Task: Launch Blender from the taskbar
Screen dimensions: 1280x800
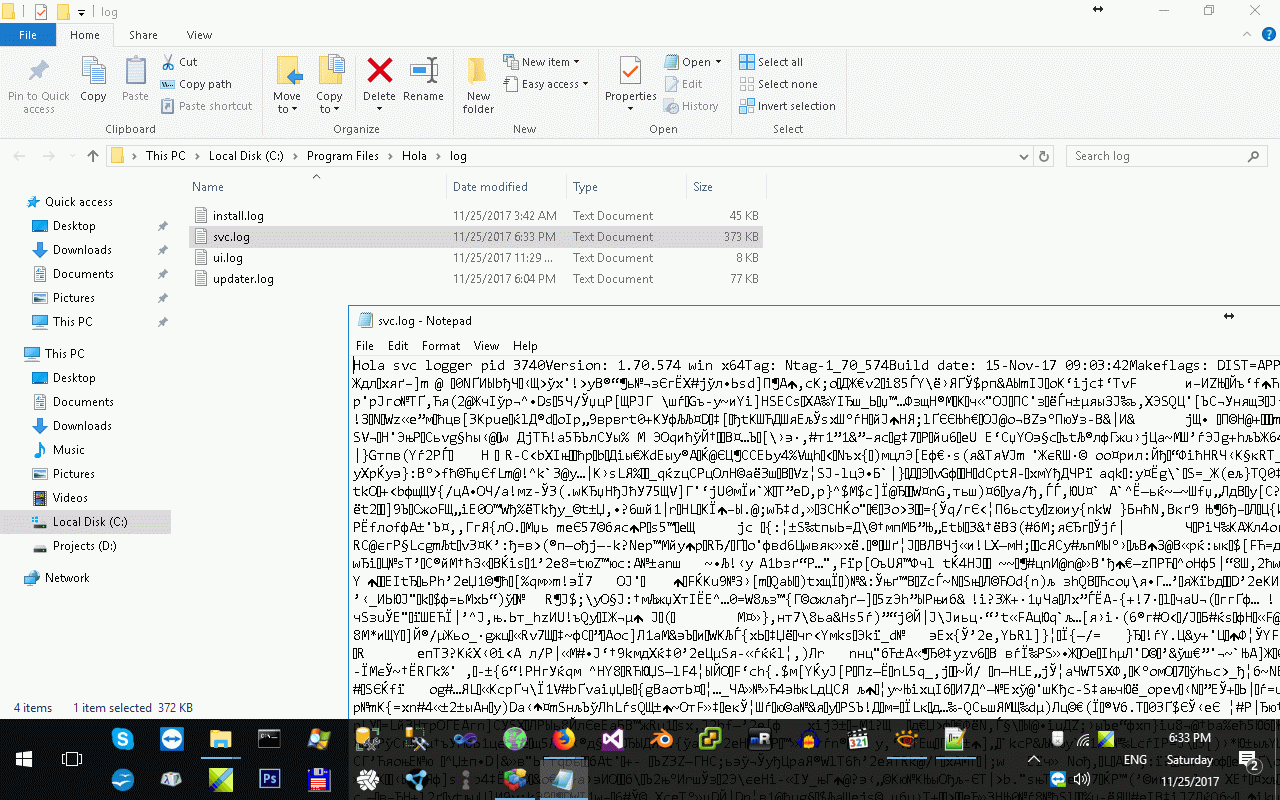Action: coord(662,739)
